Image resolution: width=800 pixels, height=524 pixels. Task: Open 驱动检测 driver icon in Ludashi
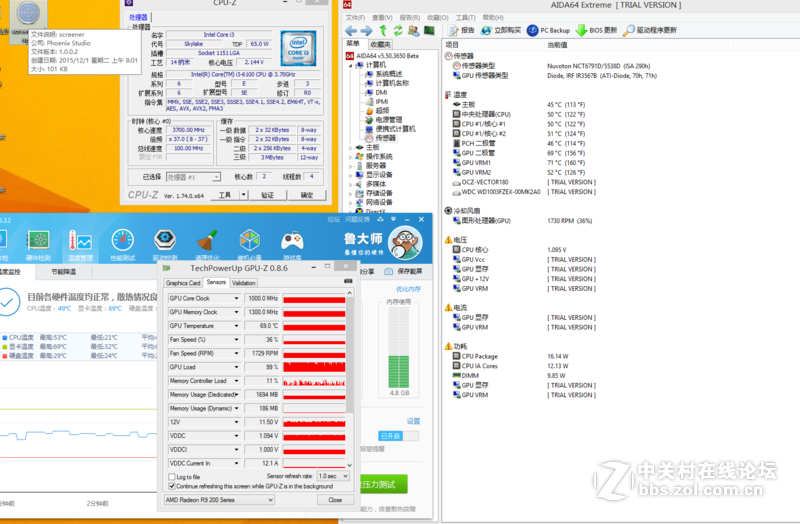(165, 245)
